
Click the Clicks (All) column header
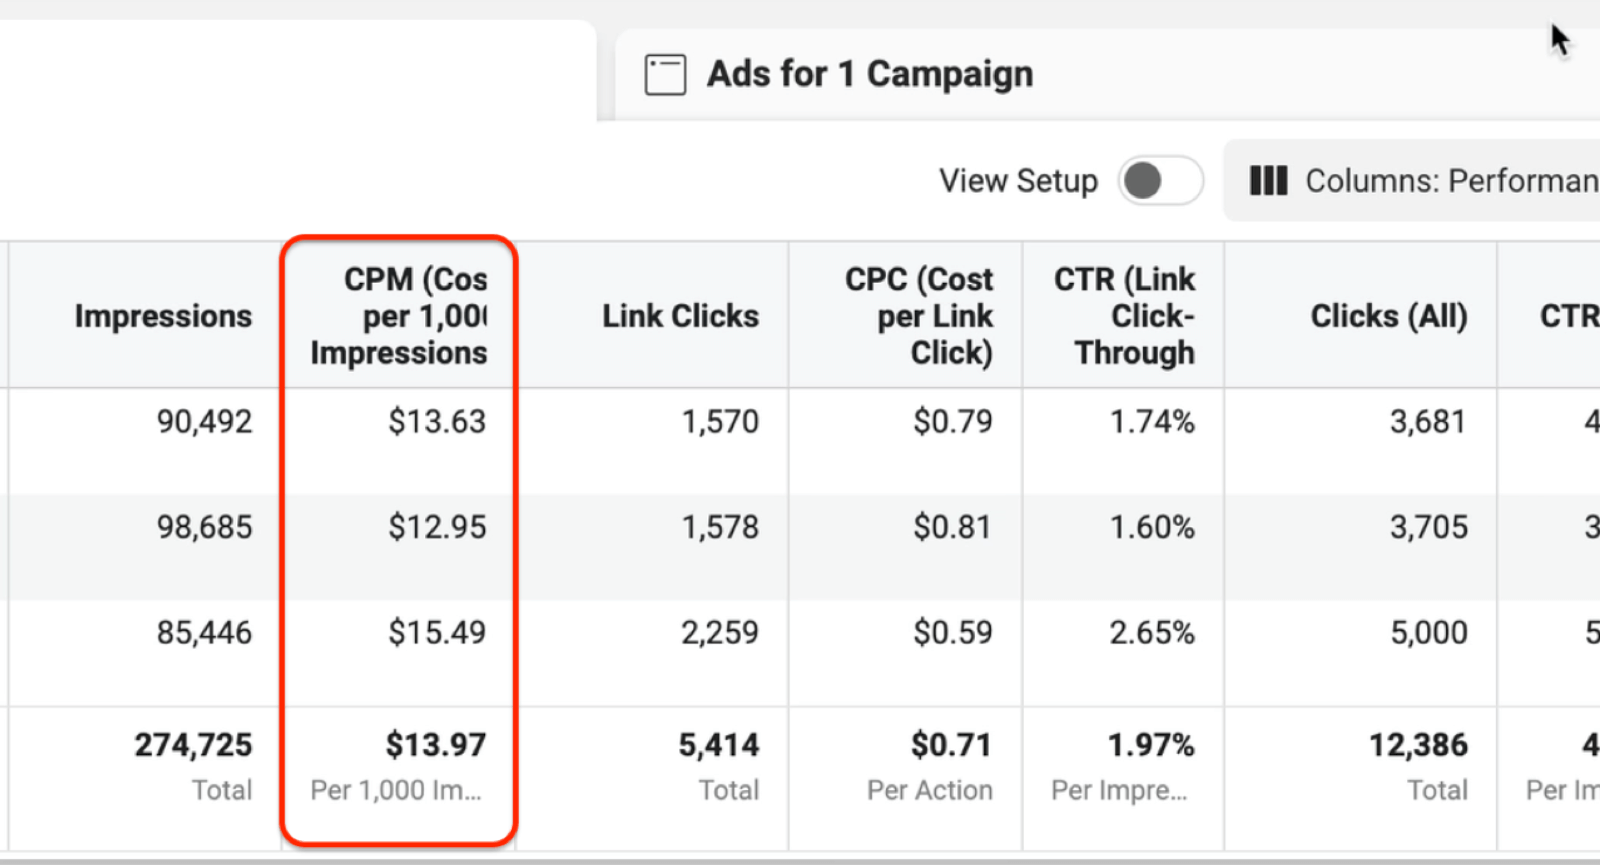[x=1388, y=316]
